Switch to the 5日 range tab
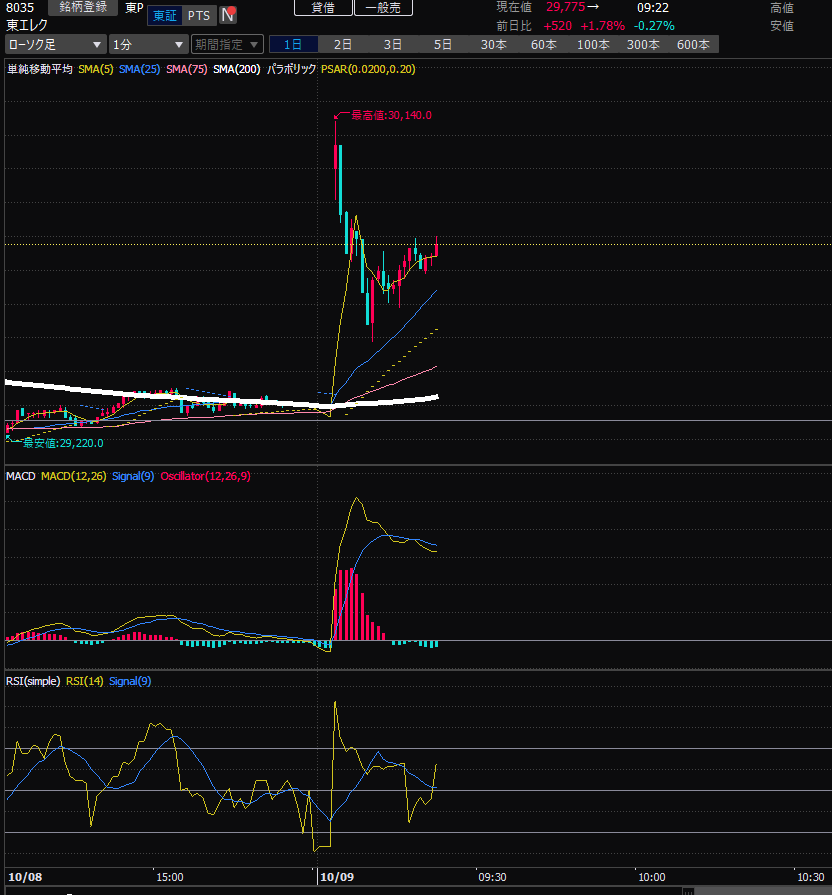Image resolution: width=832 pixels, height=895 pixels. [443, 45]
